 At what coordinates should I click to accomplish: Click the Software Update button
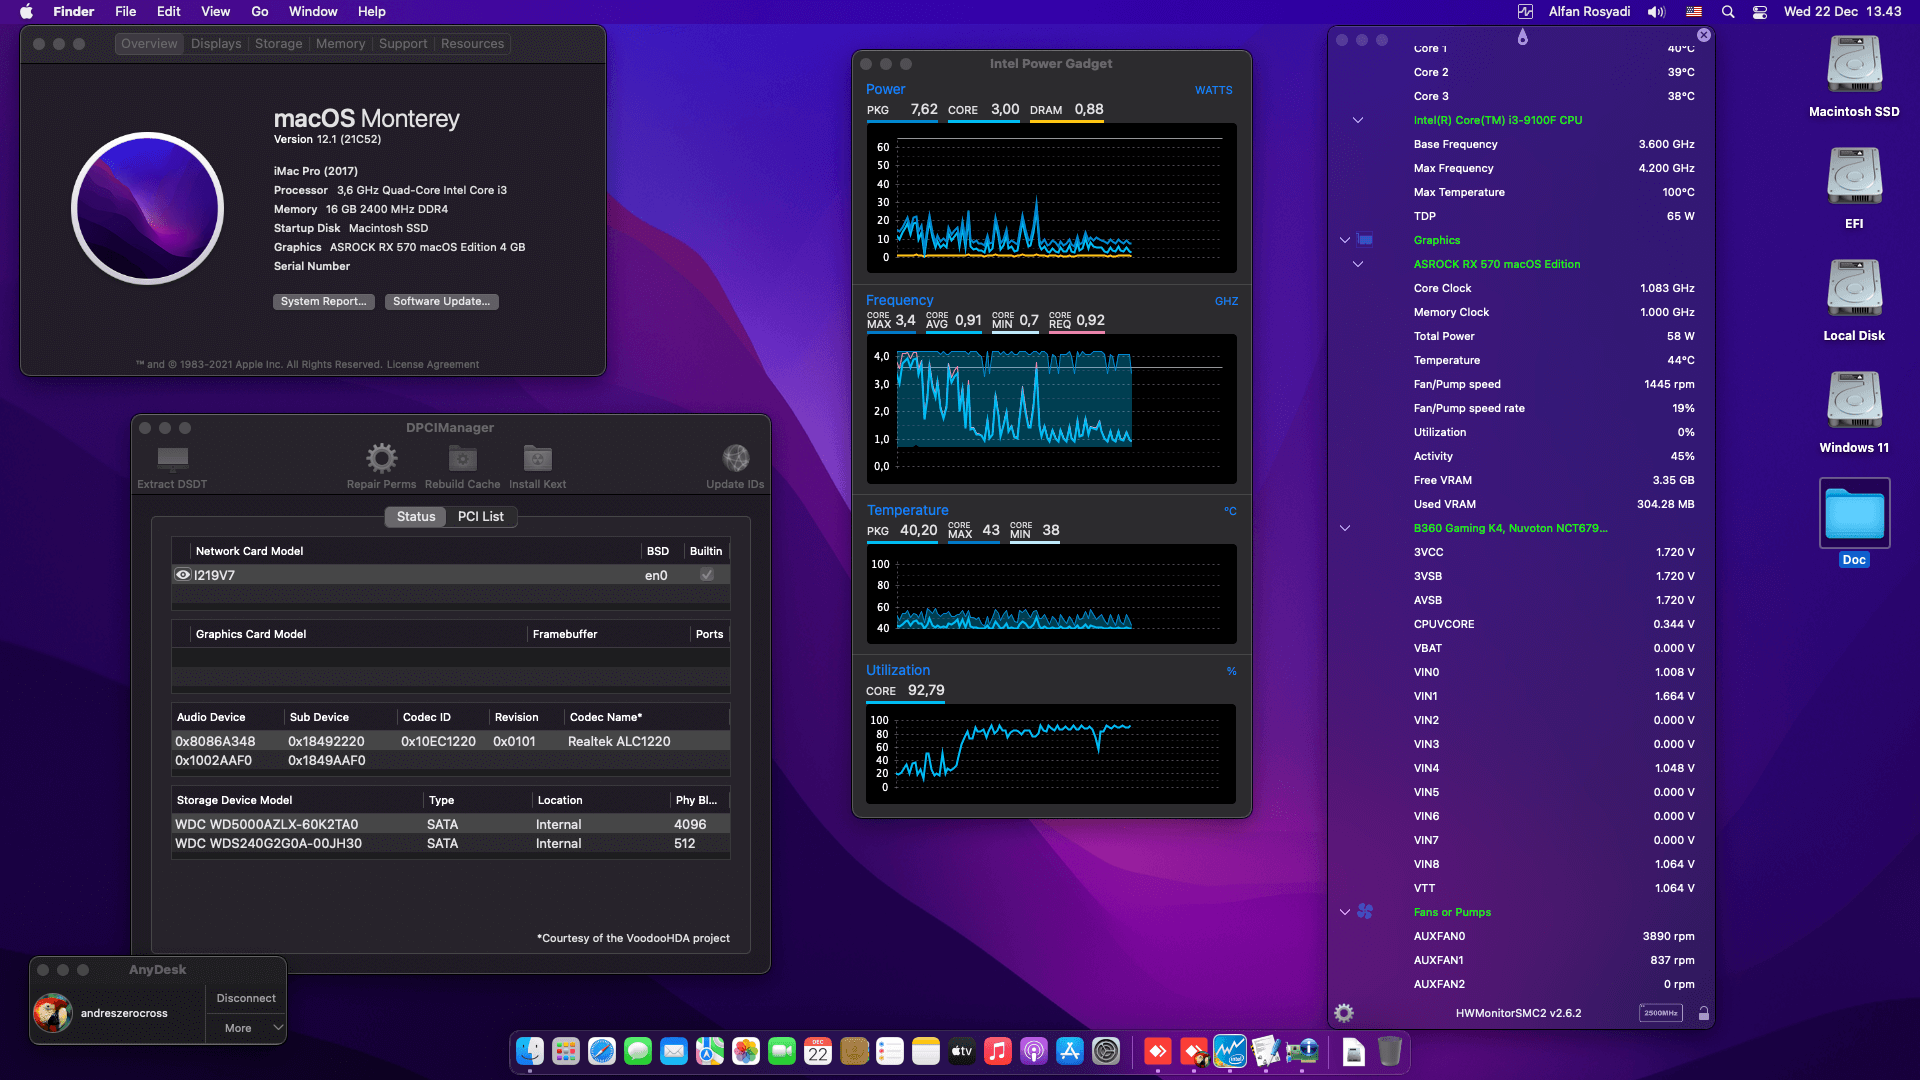tap(442, 301)
